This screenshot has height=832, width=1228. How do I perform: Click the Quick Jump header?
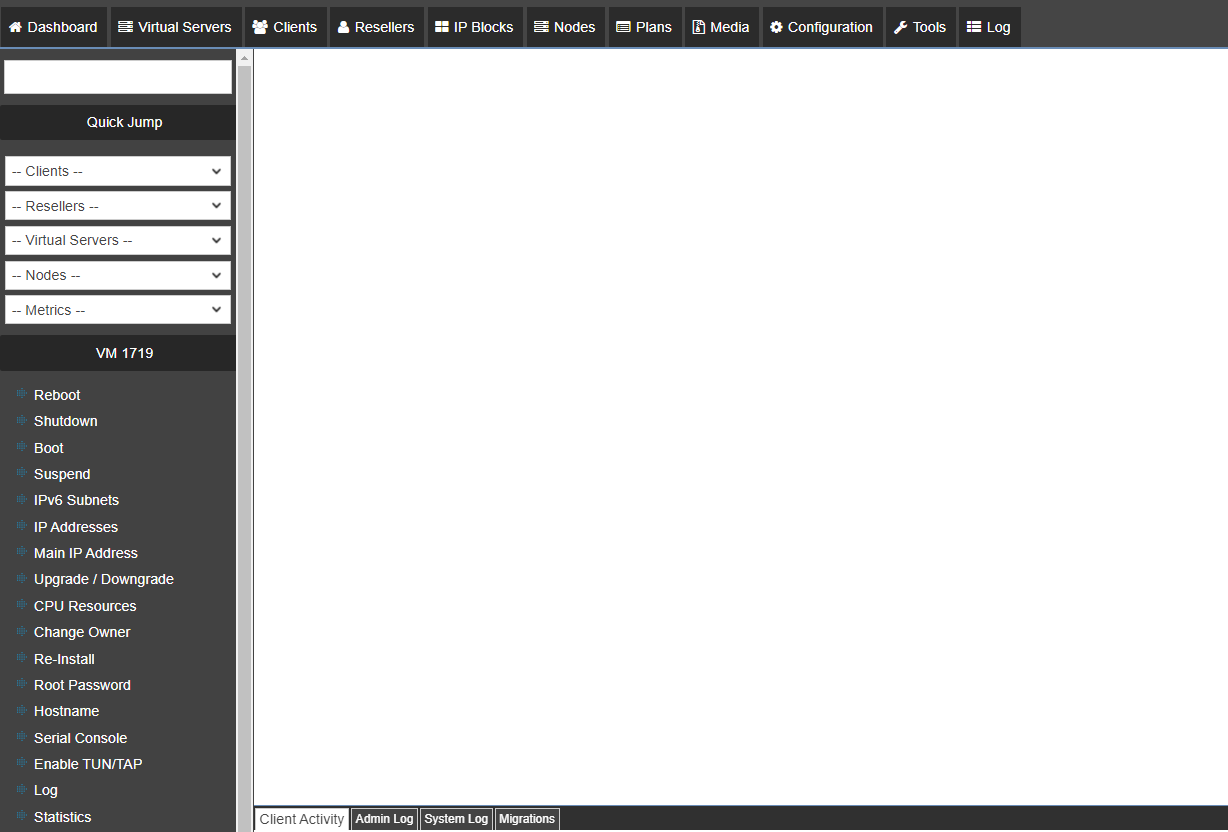118,122
